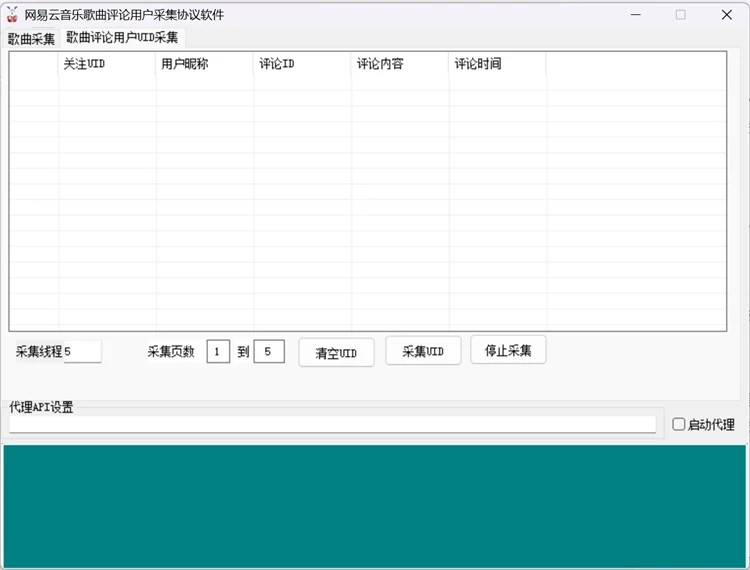The width and height of the screenshot is (750, 570).
Task: Focus the 采集线程 thread count field
Action: point(82,351)
